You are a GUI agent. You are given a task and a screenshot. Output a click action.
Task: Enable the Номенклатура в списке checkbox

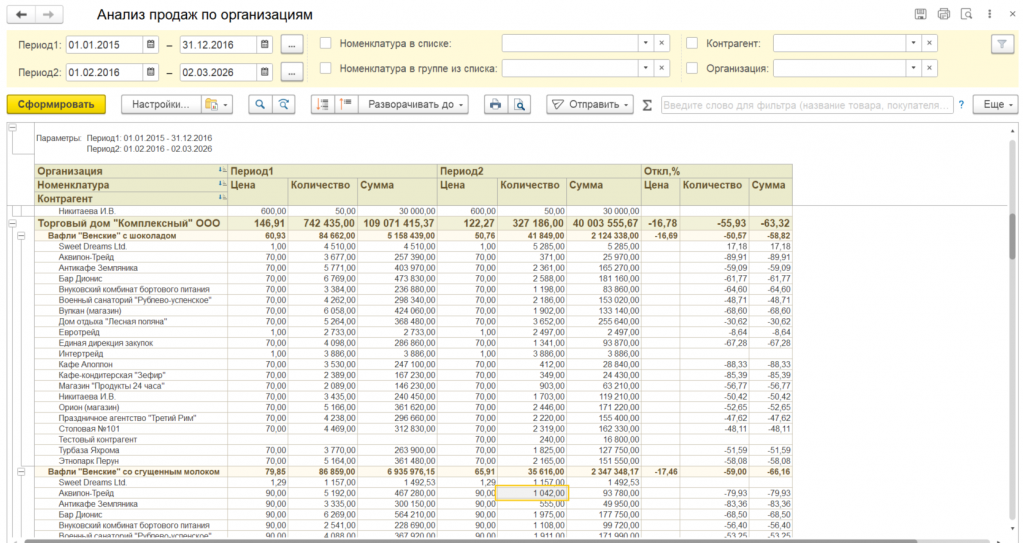[x=325, y=44]
